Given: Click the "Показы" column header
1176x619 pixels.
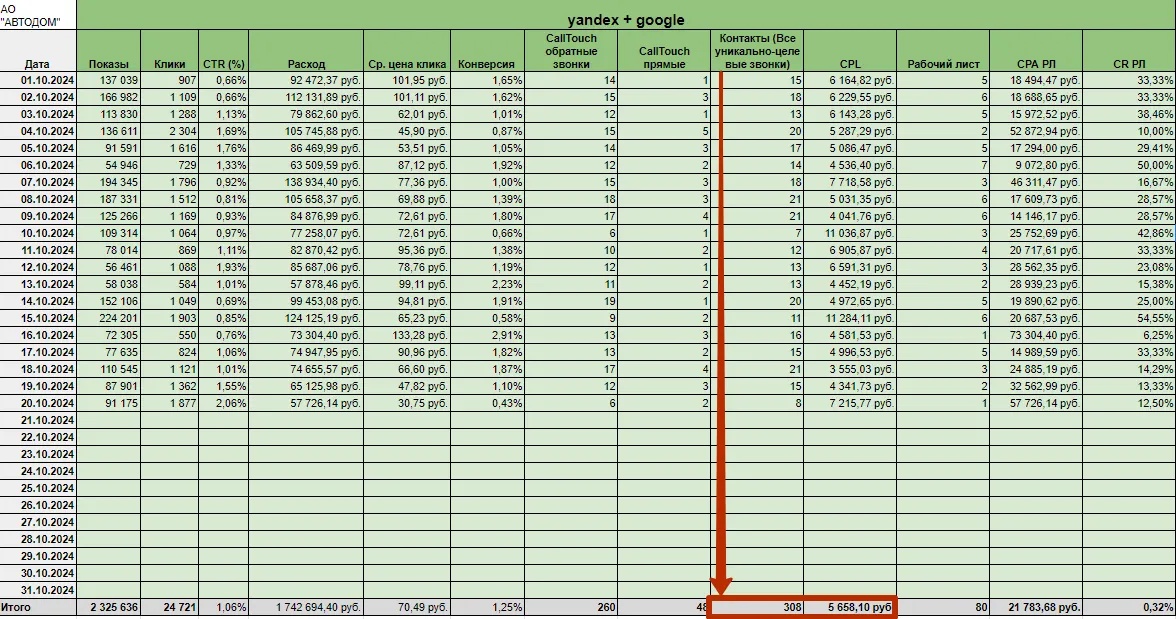Looking at the screenshot, I should pyautogui.click(x=108, y=64).
